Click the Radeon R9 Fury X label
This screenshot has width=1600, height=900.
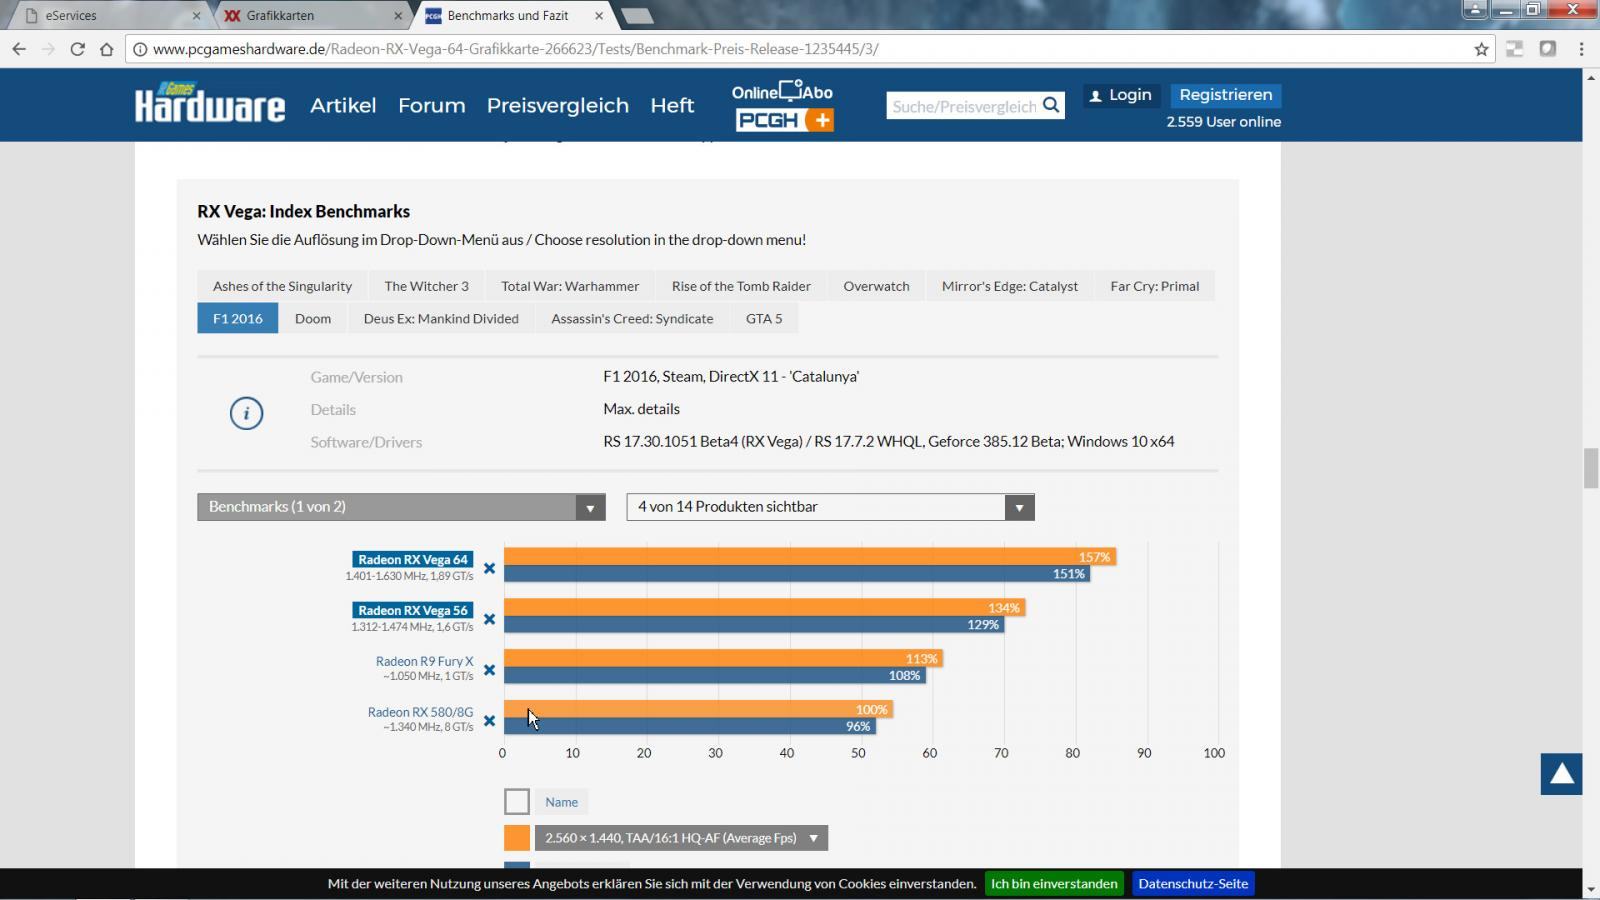point(424,661)
